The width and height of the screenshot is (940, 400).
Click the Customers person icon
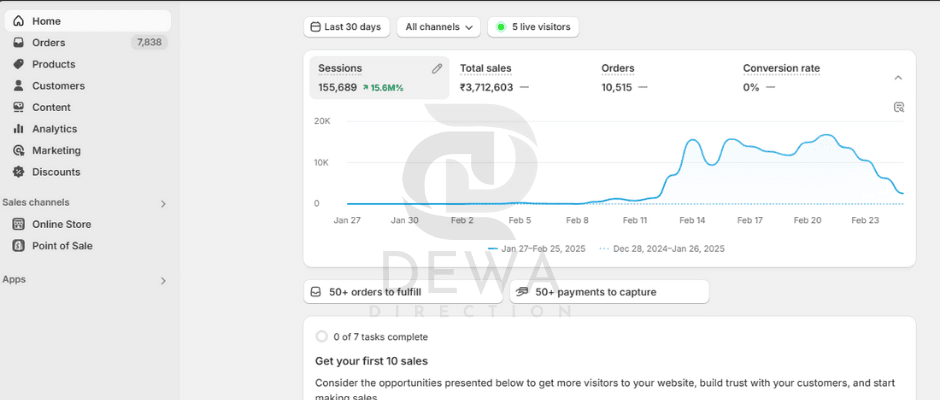pos(18,86)
